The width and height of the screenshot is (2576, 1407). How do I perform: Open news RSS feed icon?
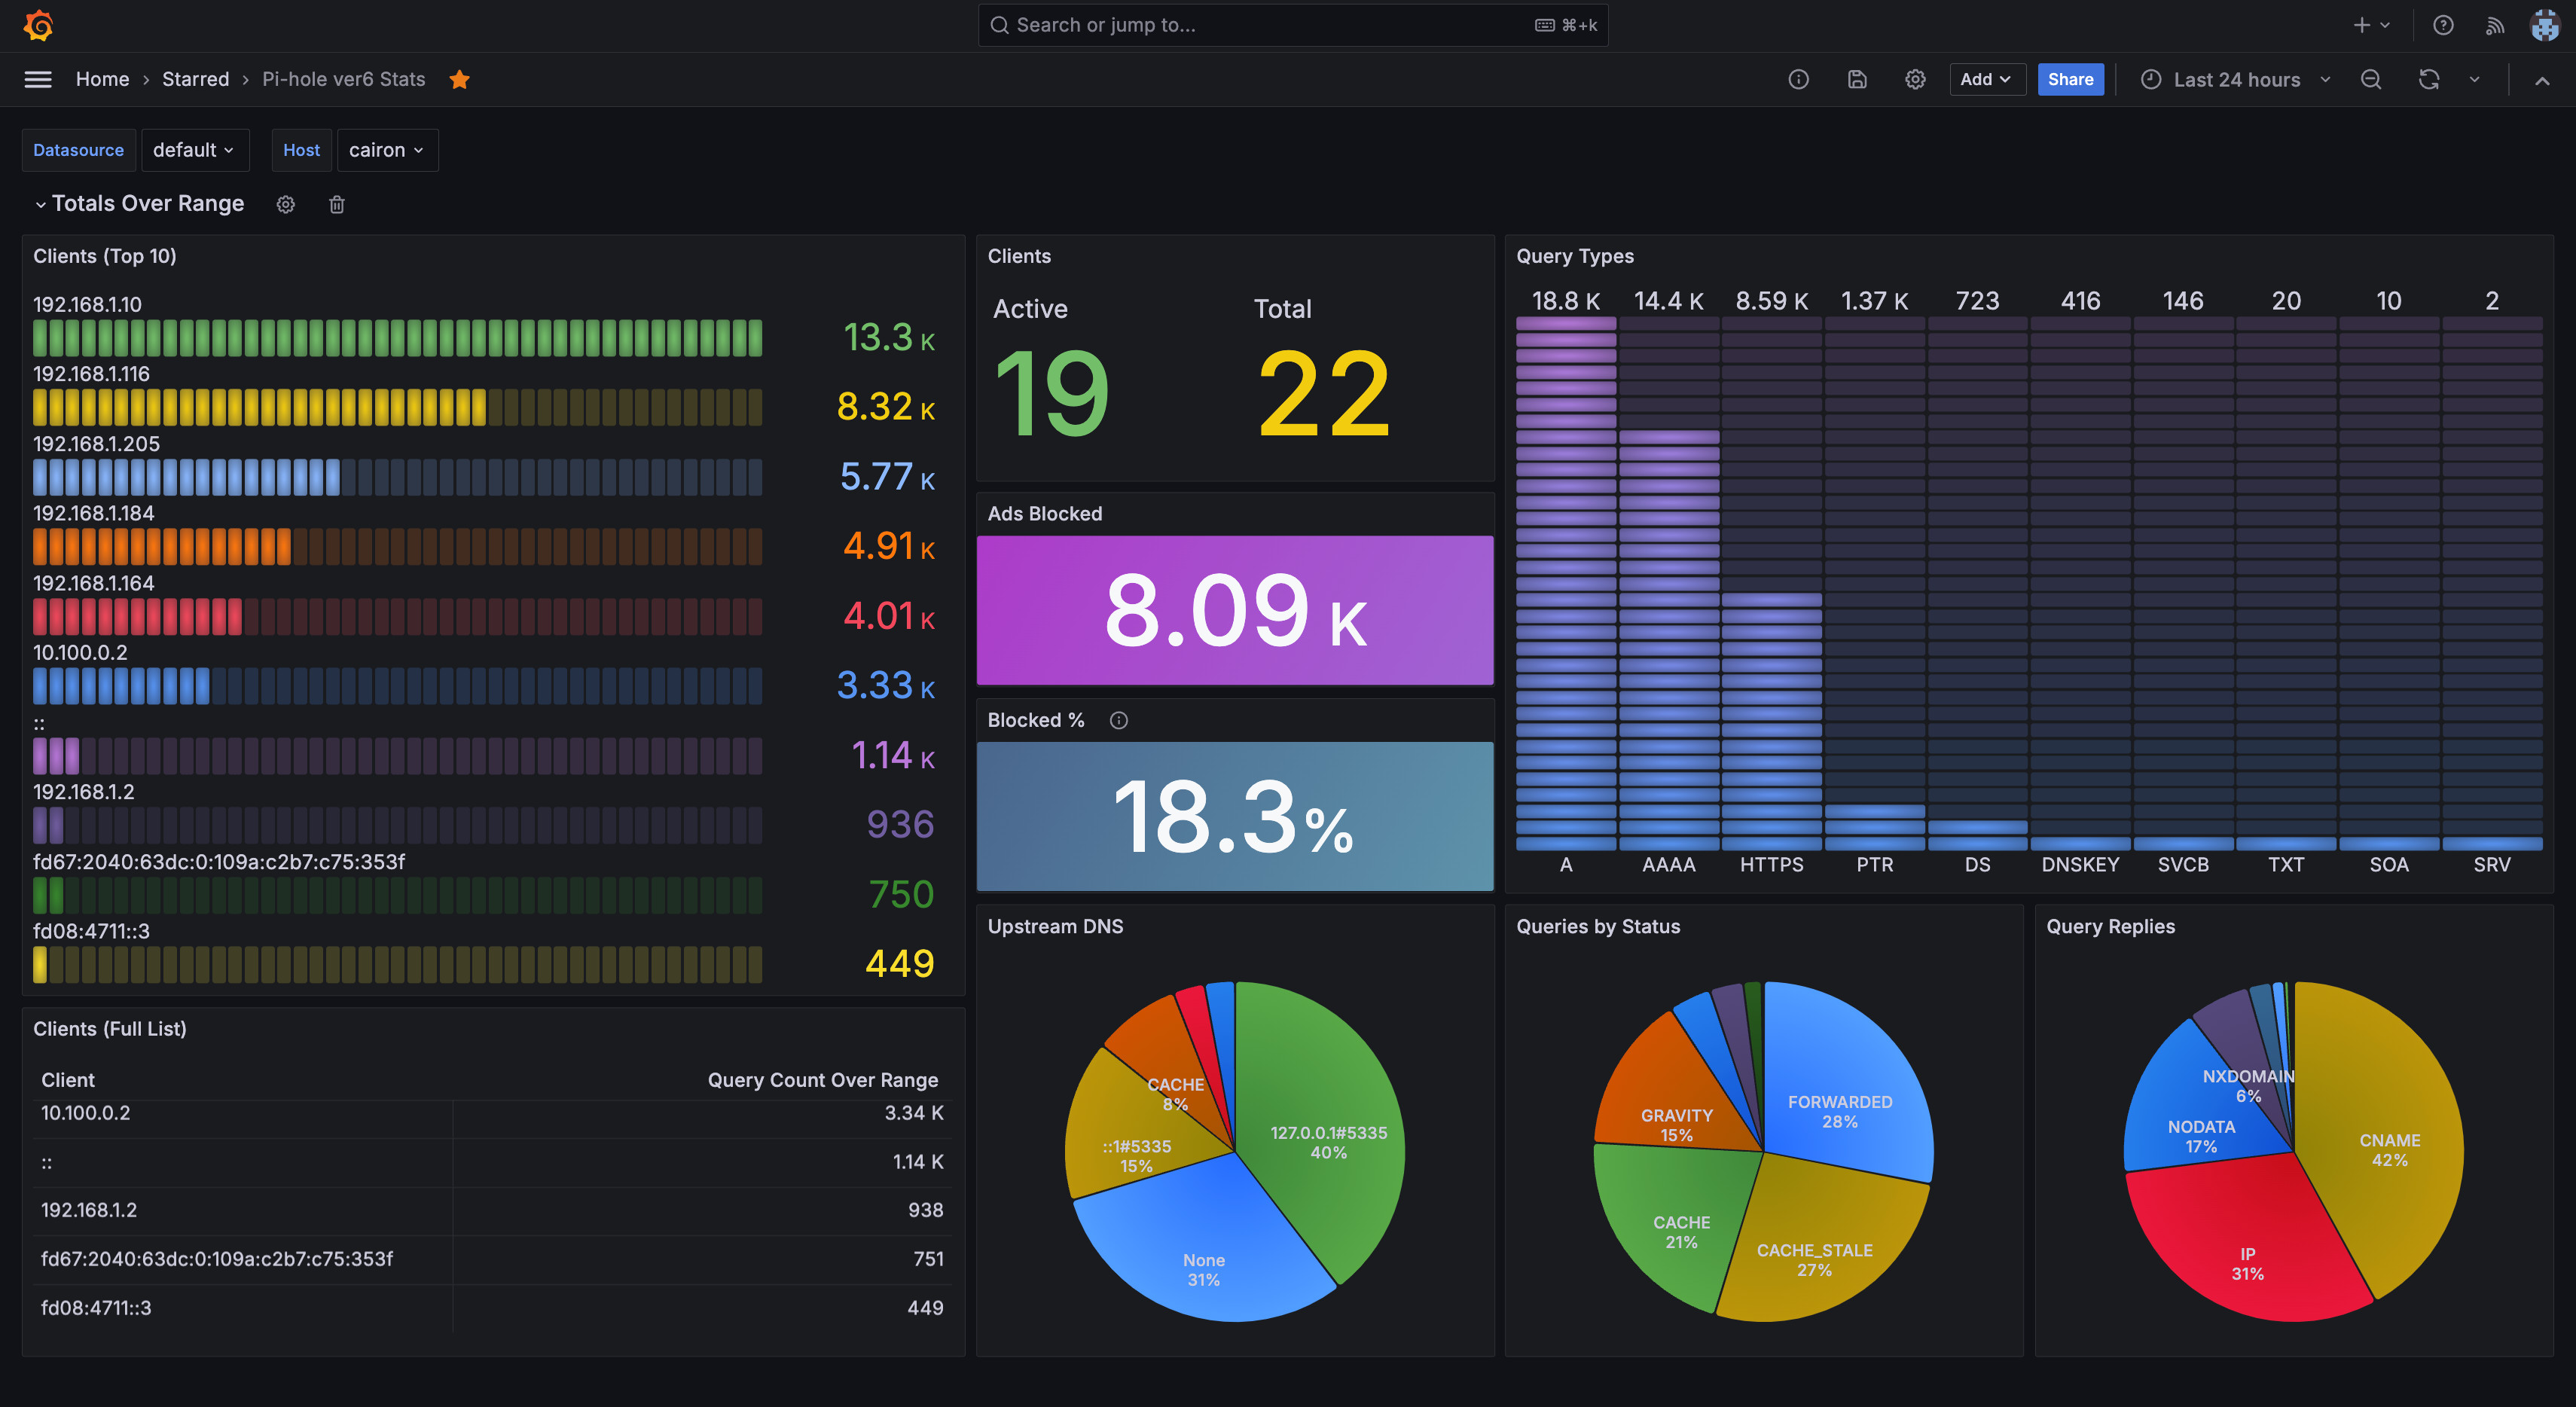point(2494,25)
